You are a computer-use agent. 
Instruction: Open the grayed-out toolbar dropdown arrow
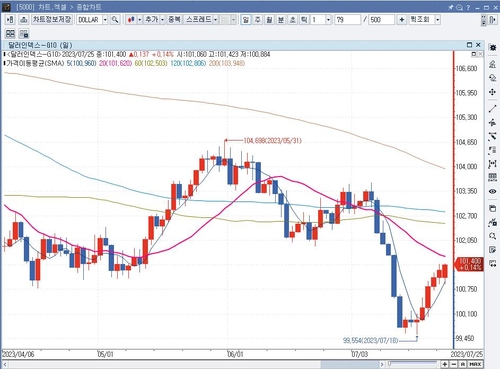point(233,20)
